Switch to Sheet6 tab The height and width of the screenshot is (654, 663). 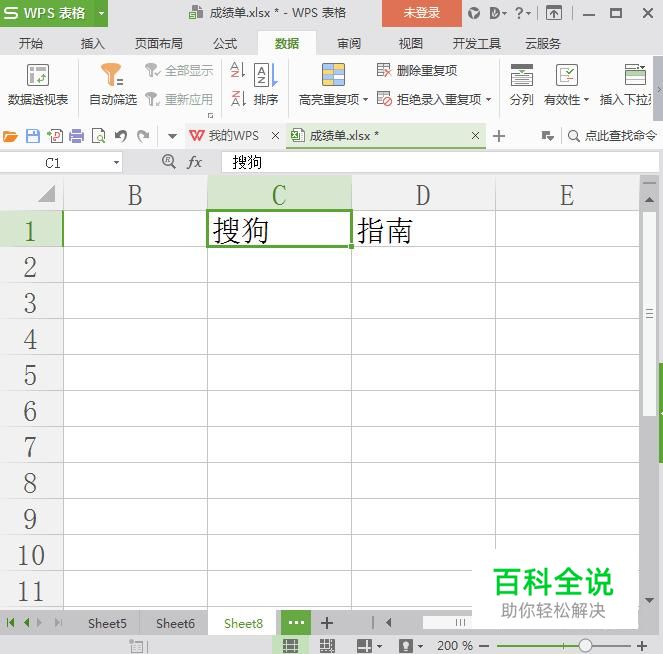pyautogui.click(x=175, y=623)
